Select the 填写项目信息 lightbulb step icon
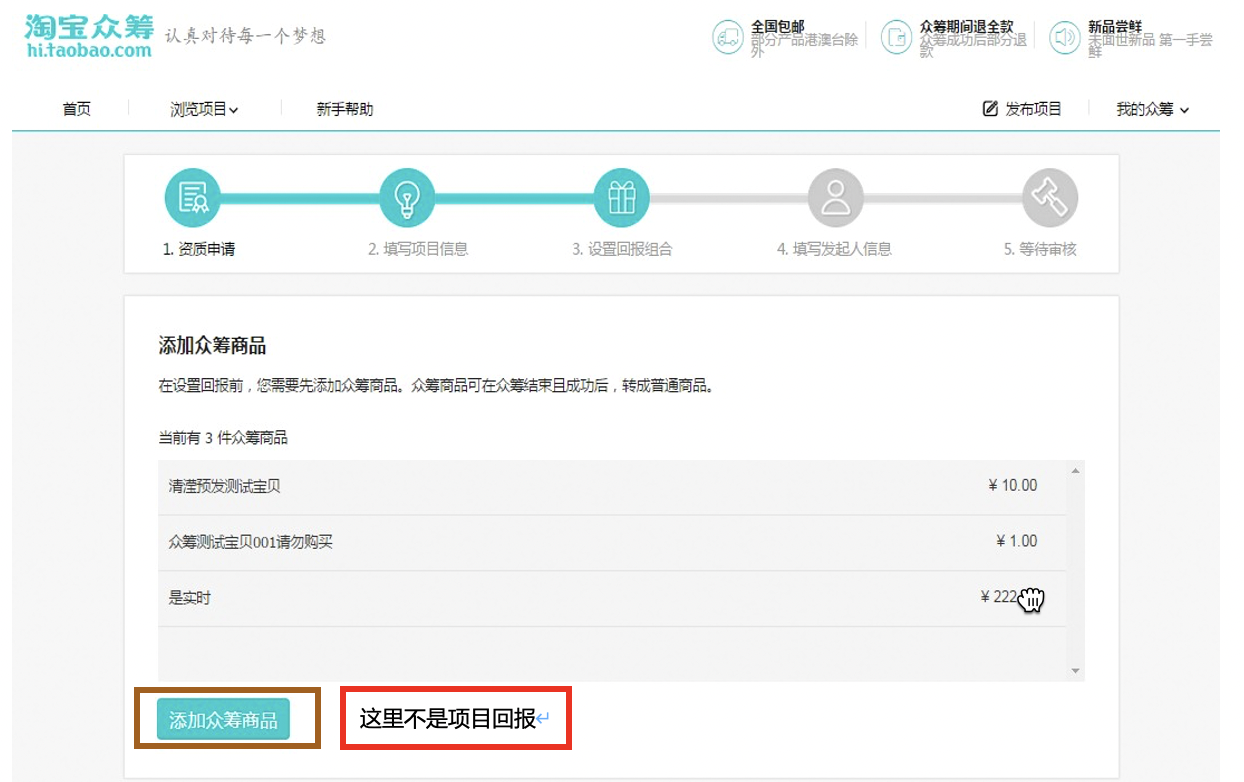 (x=407, y=197)
